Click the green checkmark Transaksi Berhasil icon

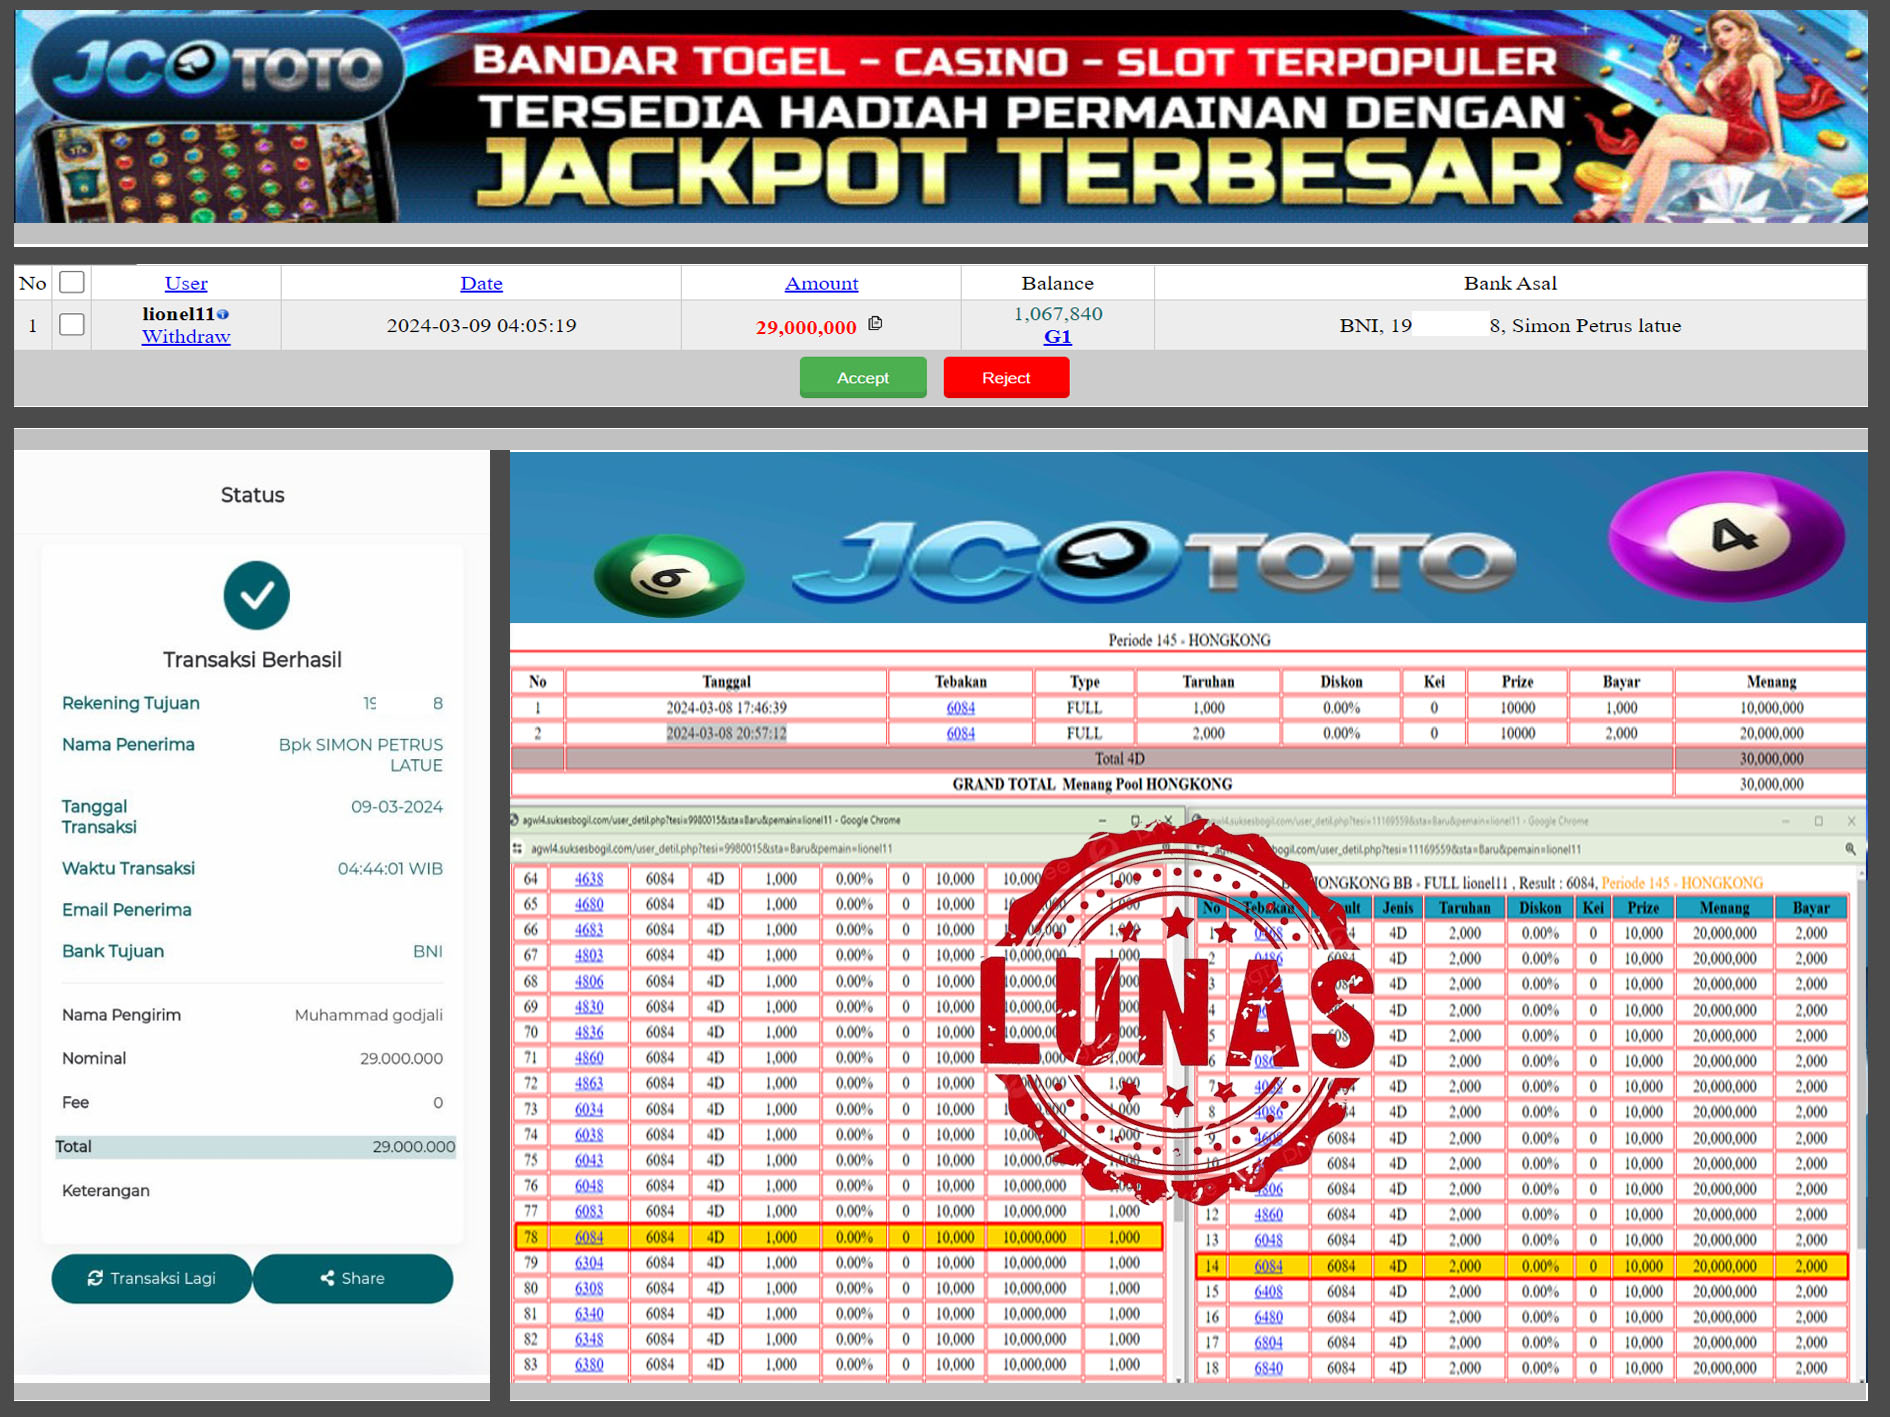257,595
